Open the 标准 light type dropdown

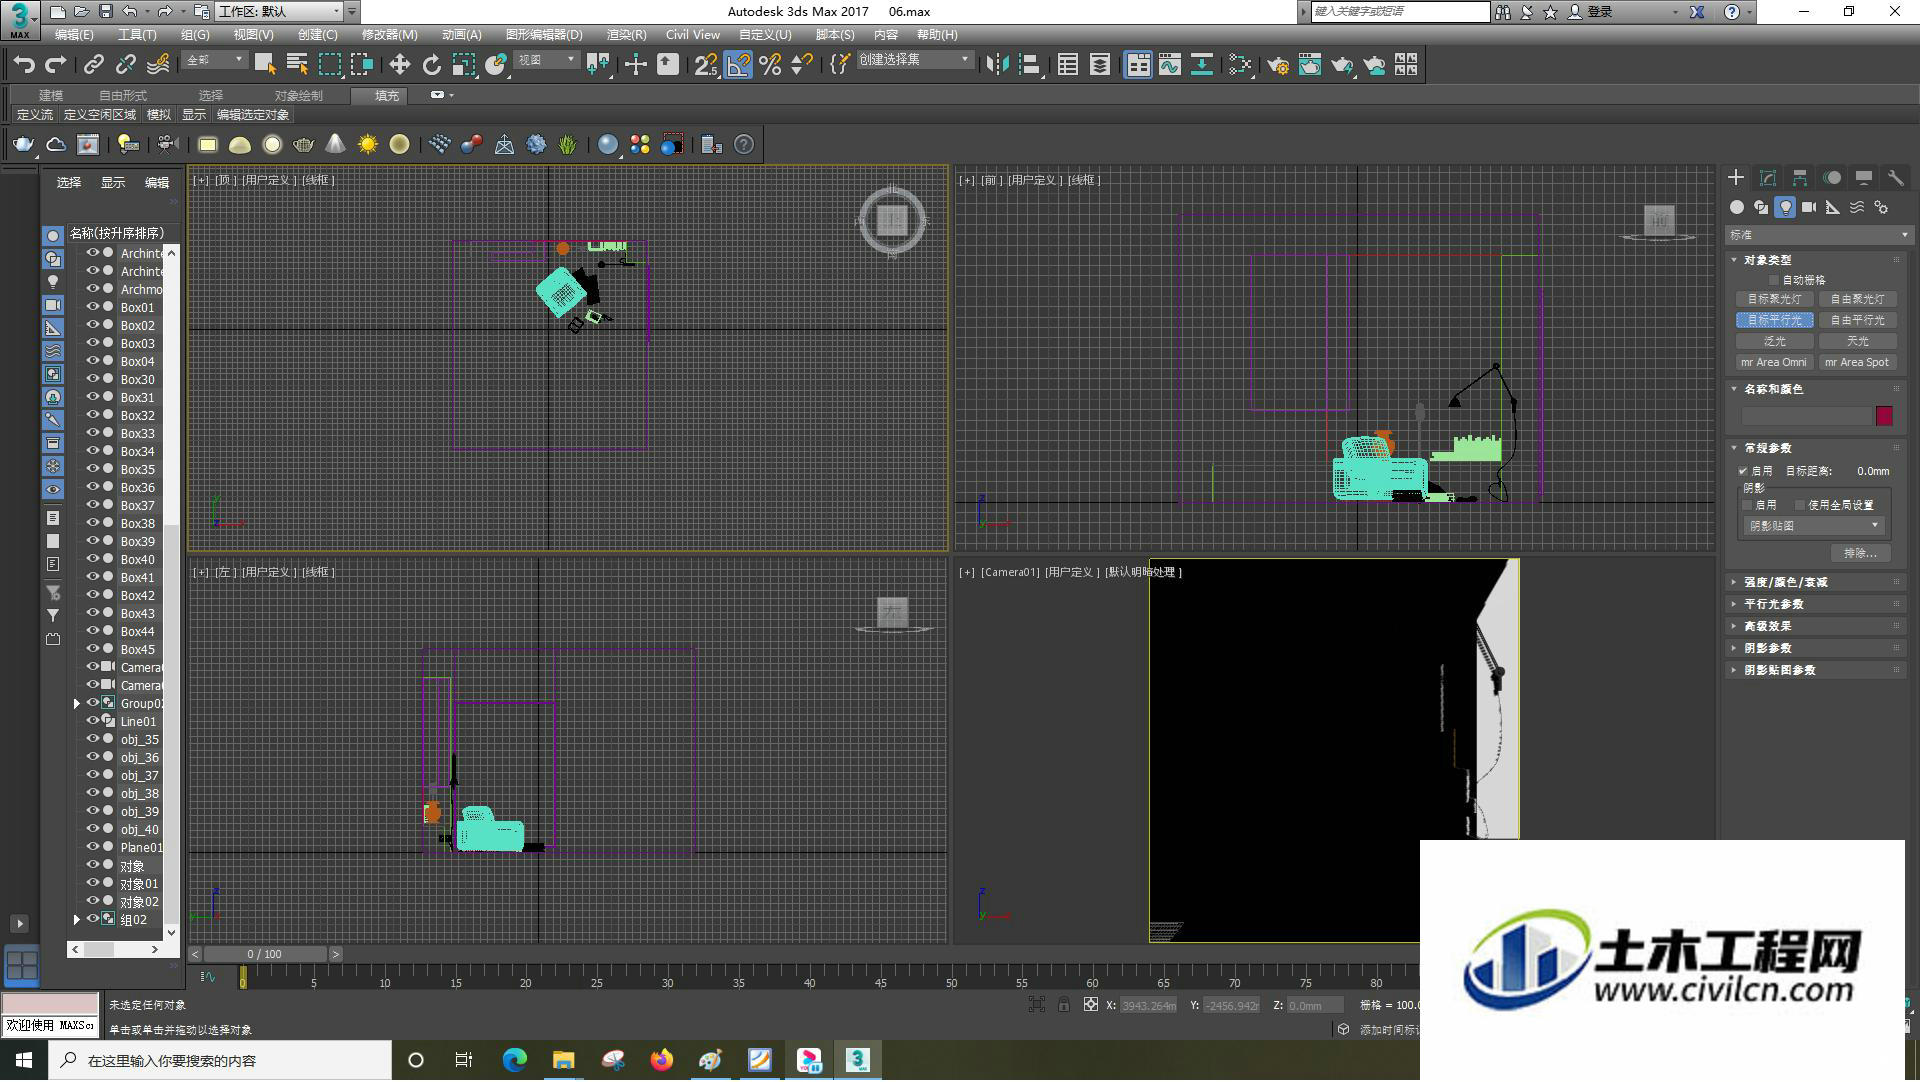click(x=1818, y=235)
